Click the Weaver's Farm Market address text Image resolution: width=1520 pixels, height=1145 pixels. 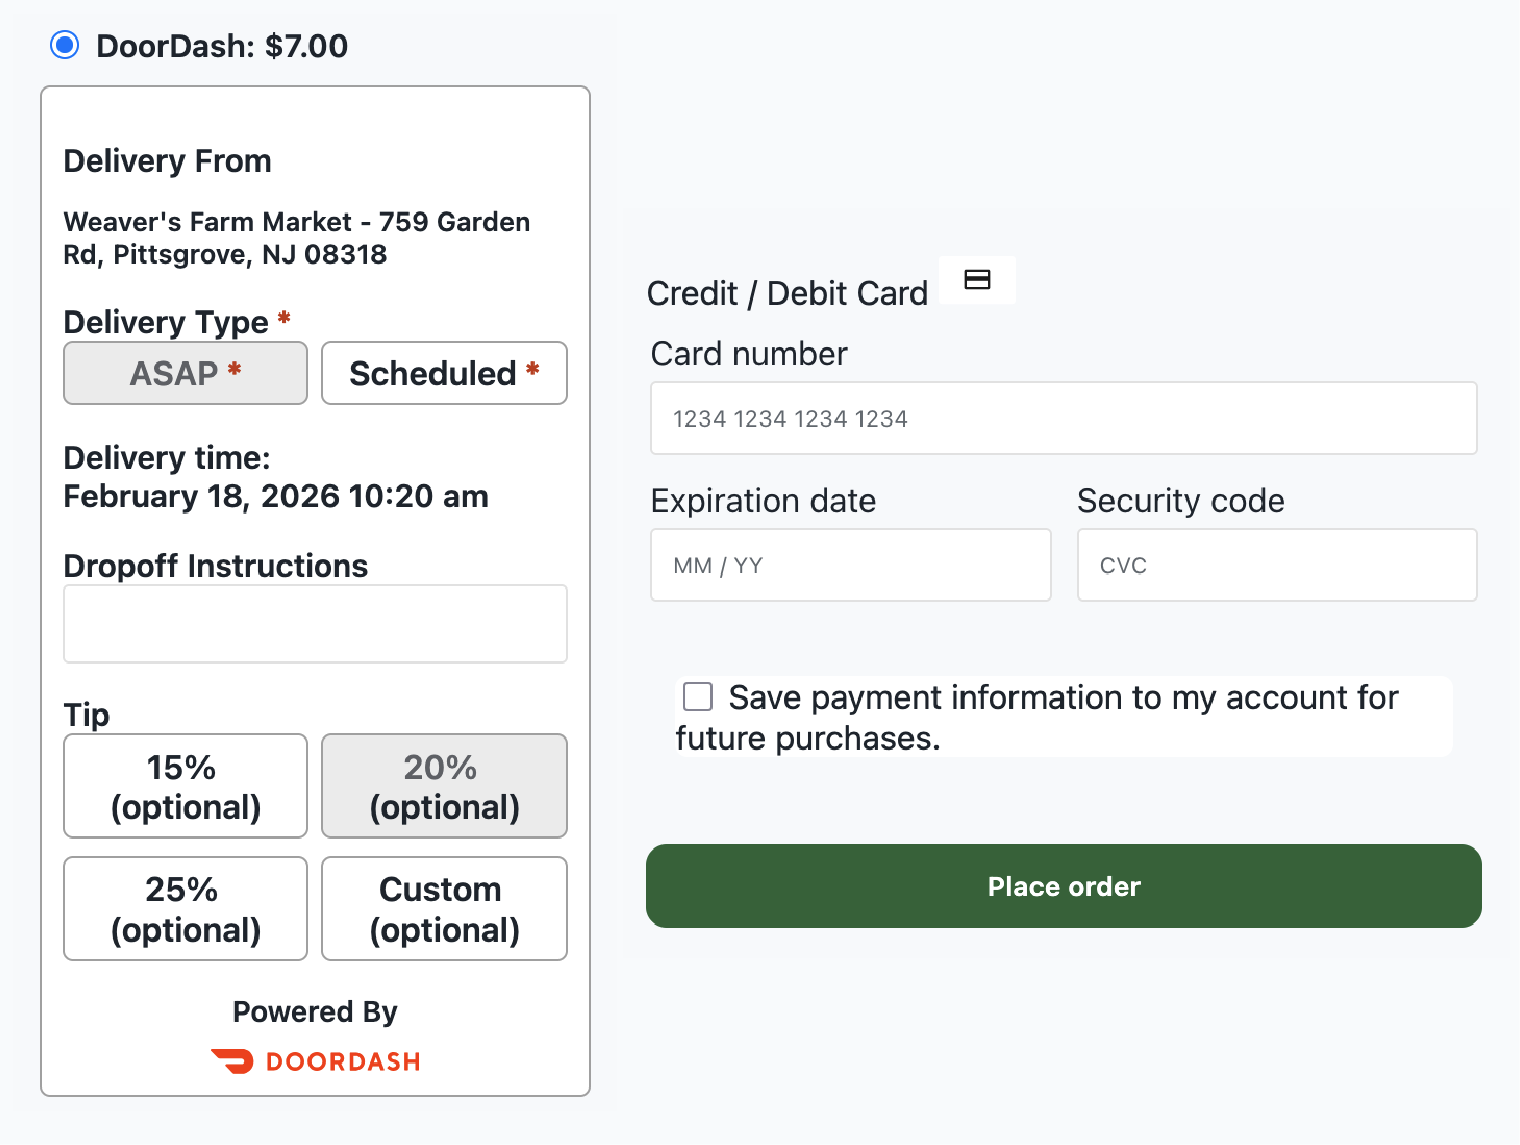click(x=296, y=238)
